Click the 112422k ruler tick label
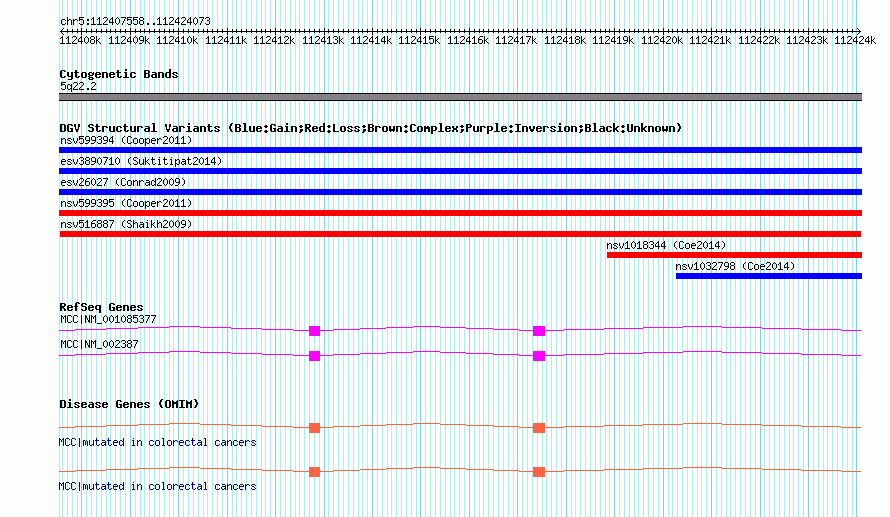 759,40
